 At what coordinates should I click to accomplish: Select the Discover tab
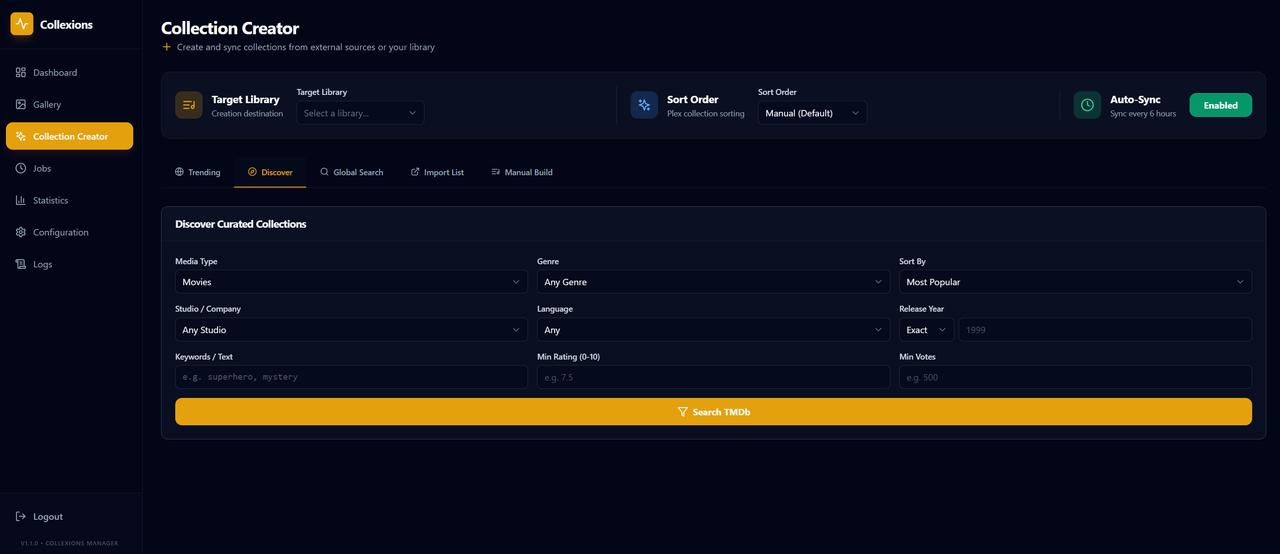point(270,172)
